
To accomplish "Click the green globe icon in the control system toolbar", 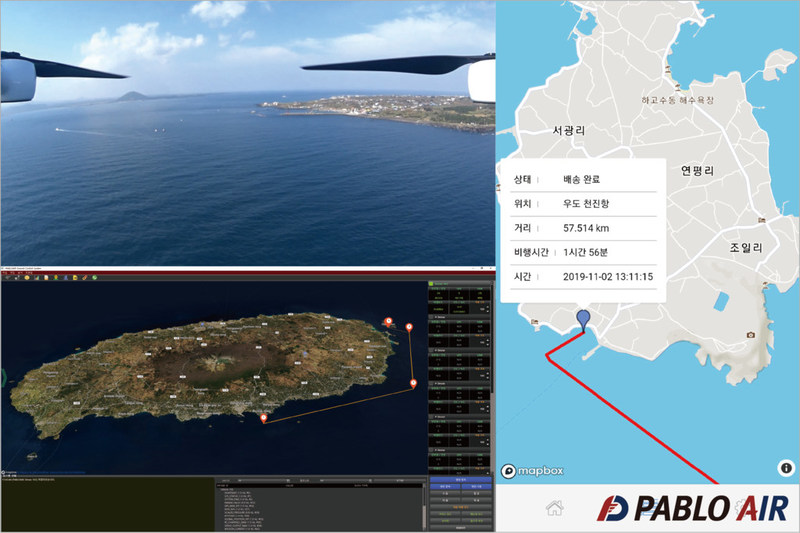I will pyautogui.click(x=94, y=277).
